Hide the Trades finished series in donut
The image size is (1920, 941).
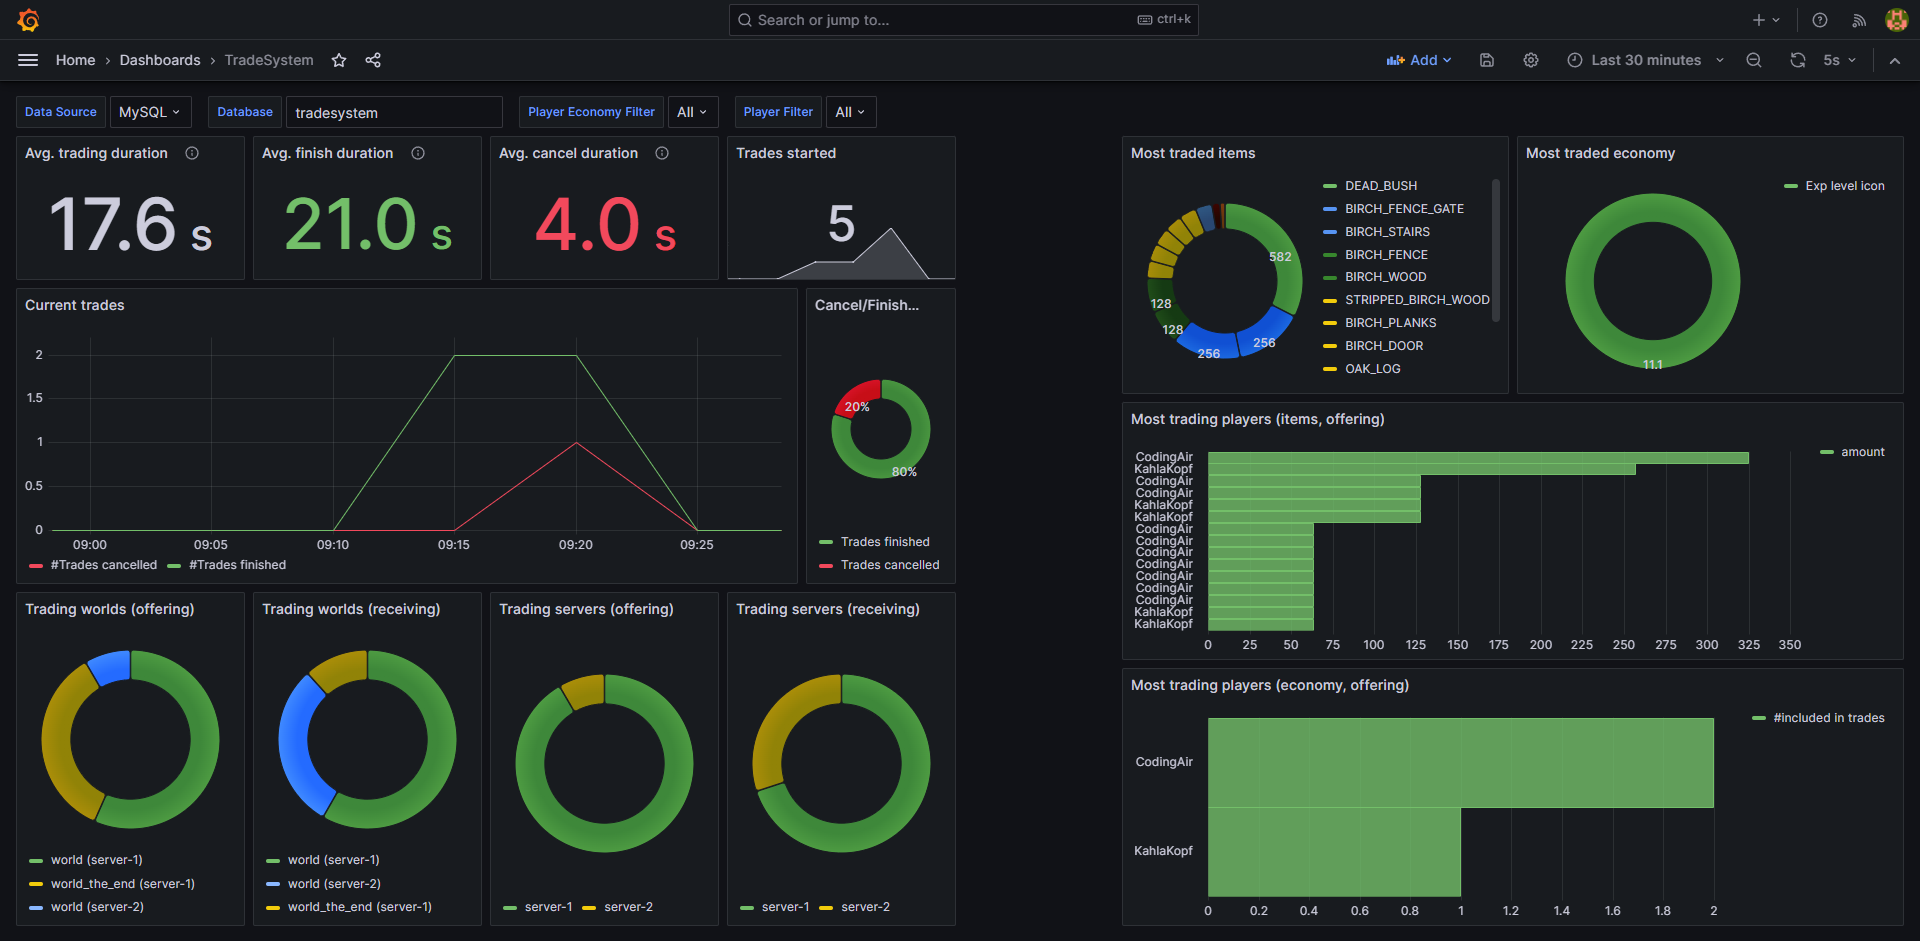[884, 541]
